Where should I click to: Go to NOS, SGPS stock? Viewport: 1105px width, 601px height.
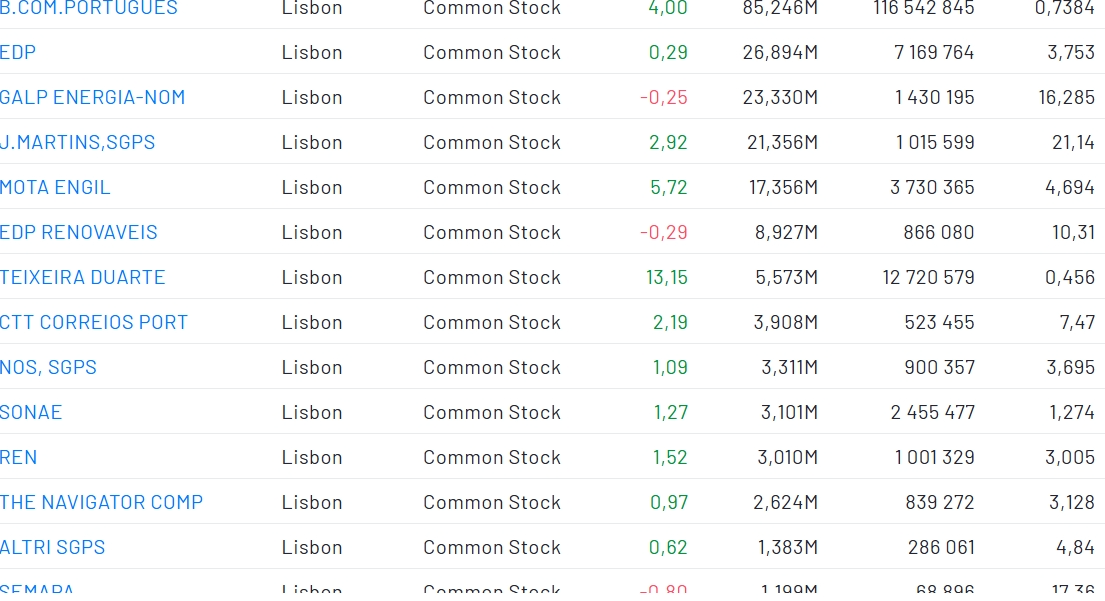pyautogui.click(x=48, y=367)
